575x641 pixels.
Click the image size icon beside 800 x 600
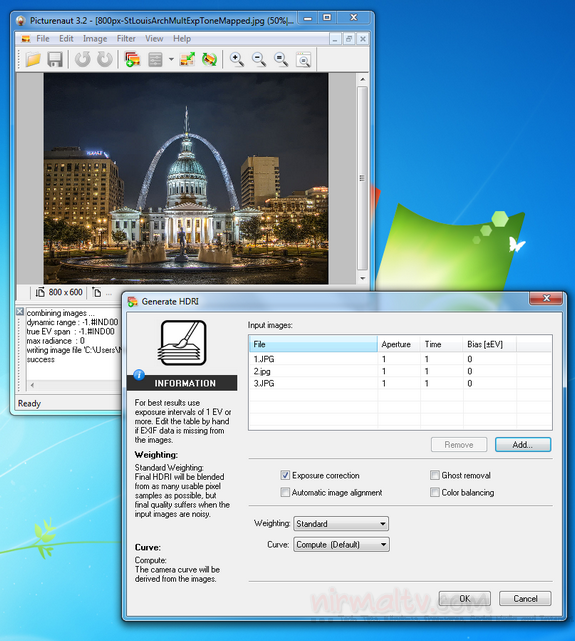40,292
